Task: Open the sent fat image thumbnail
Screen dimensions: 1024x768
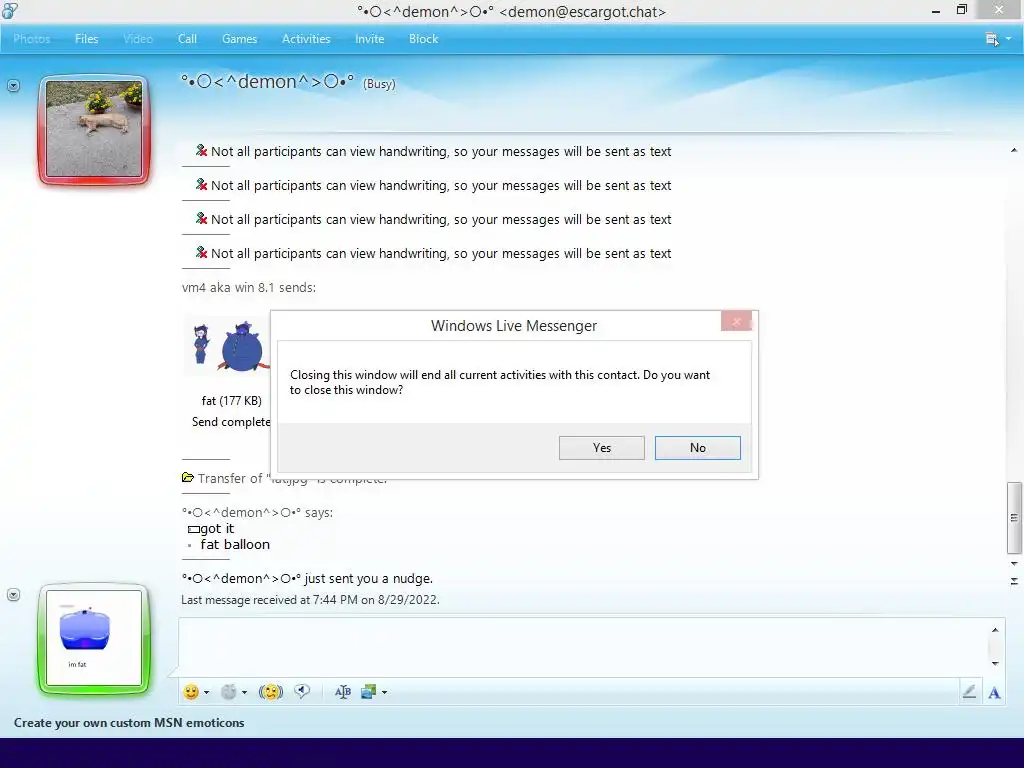Action: (x=227, y=346)
